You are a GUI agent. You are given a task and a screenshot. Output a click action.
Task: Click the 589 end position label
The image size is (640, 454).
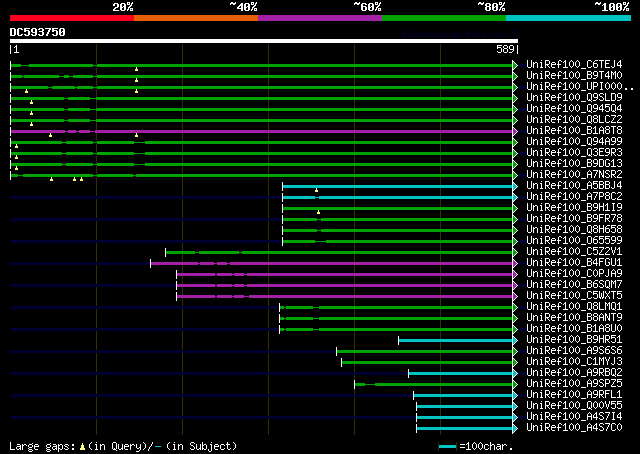coord(505,49)
